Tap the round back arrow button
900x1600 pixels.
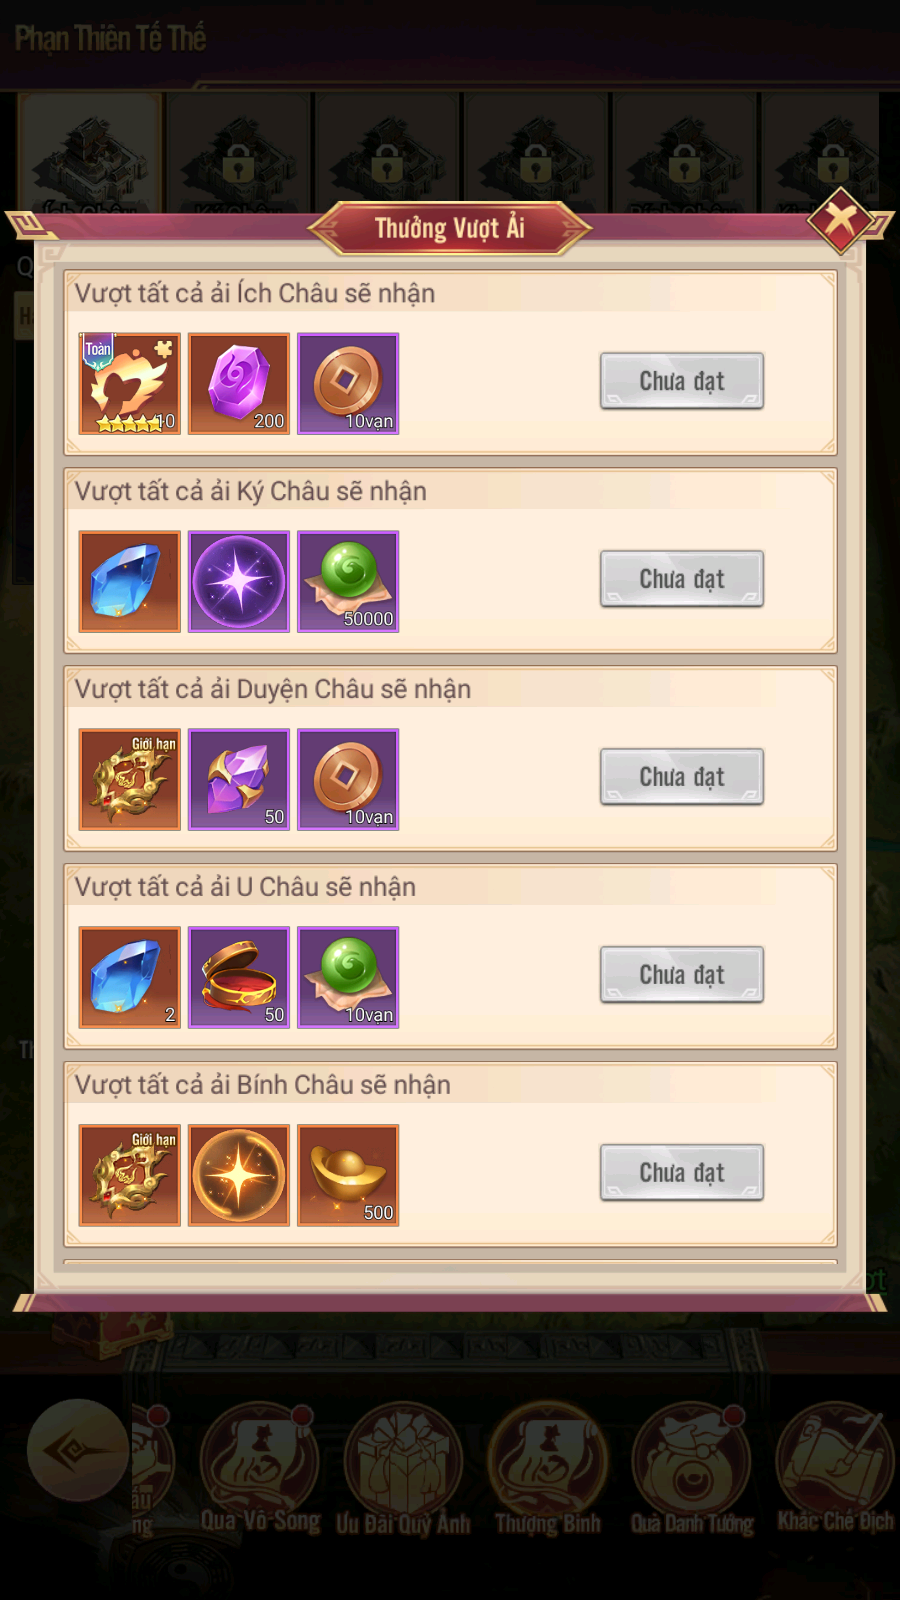pyautogui.click(x=78, y=1450)
